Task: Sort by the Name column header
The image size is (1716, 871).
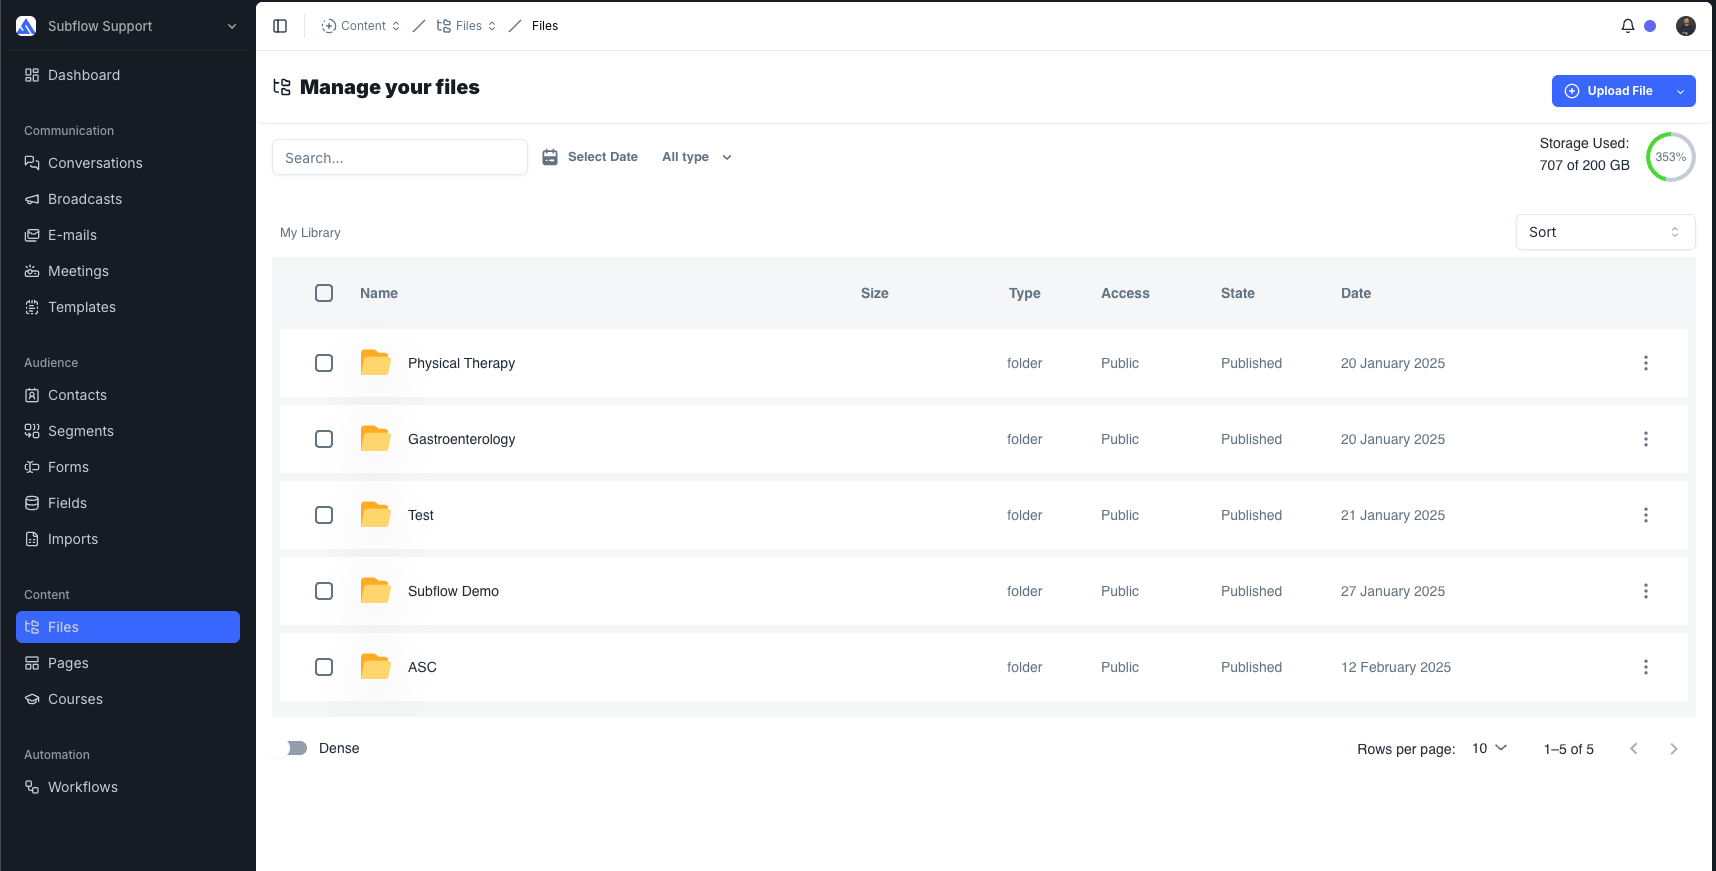Action: (379, 293)
